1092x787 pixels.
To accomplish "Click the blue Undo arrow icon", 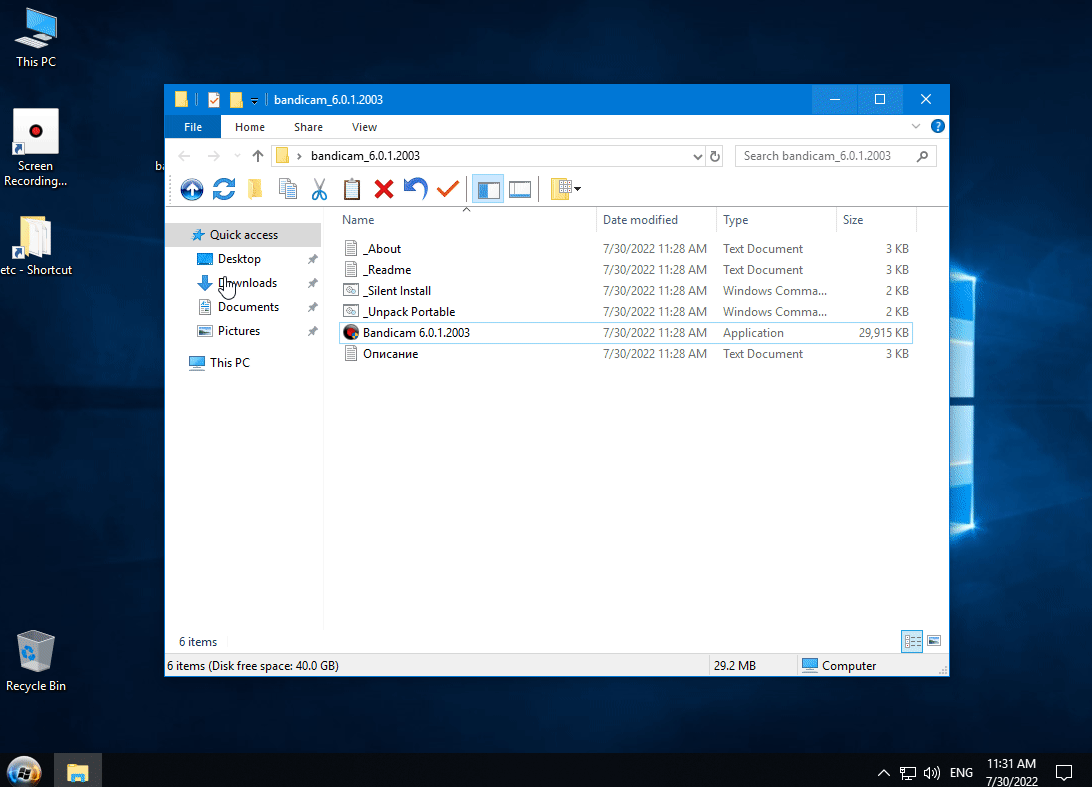I will click(416, 189).
